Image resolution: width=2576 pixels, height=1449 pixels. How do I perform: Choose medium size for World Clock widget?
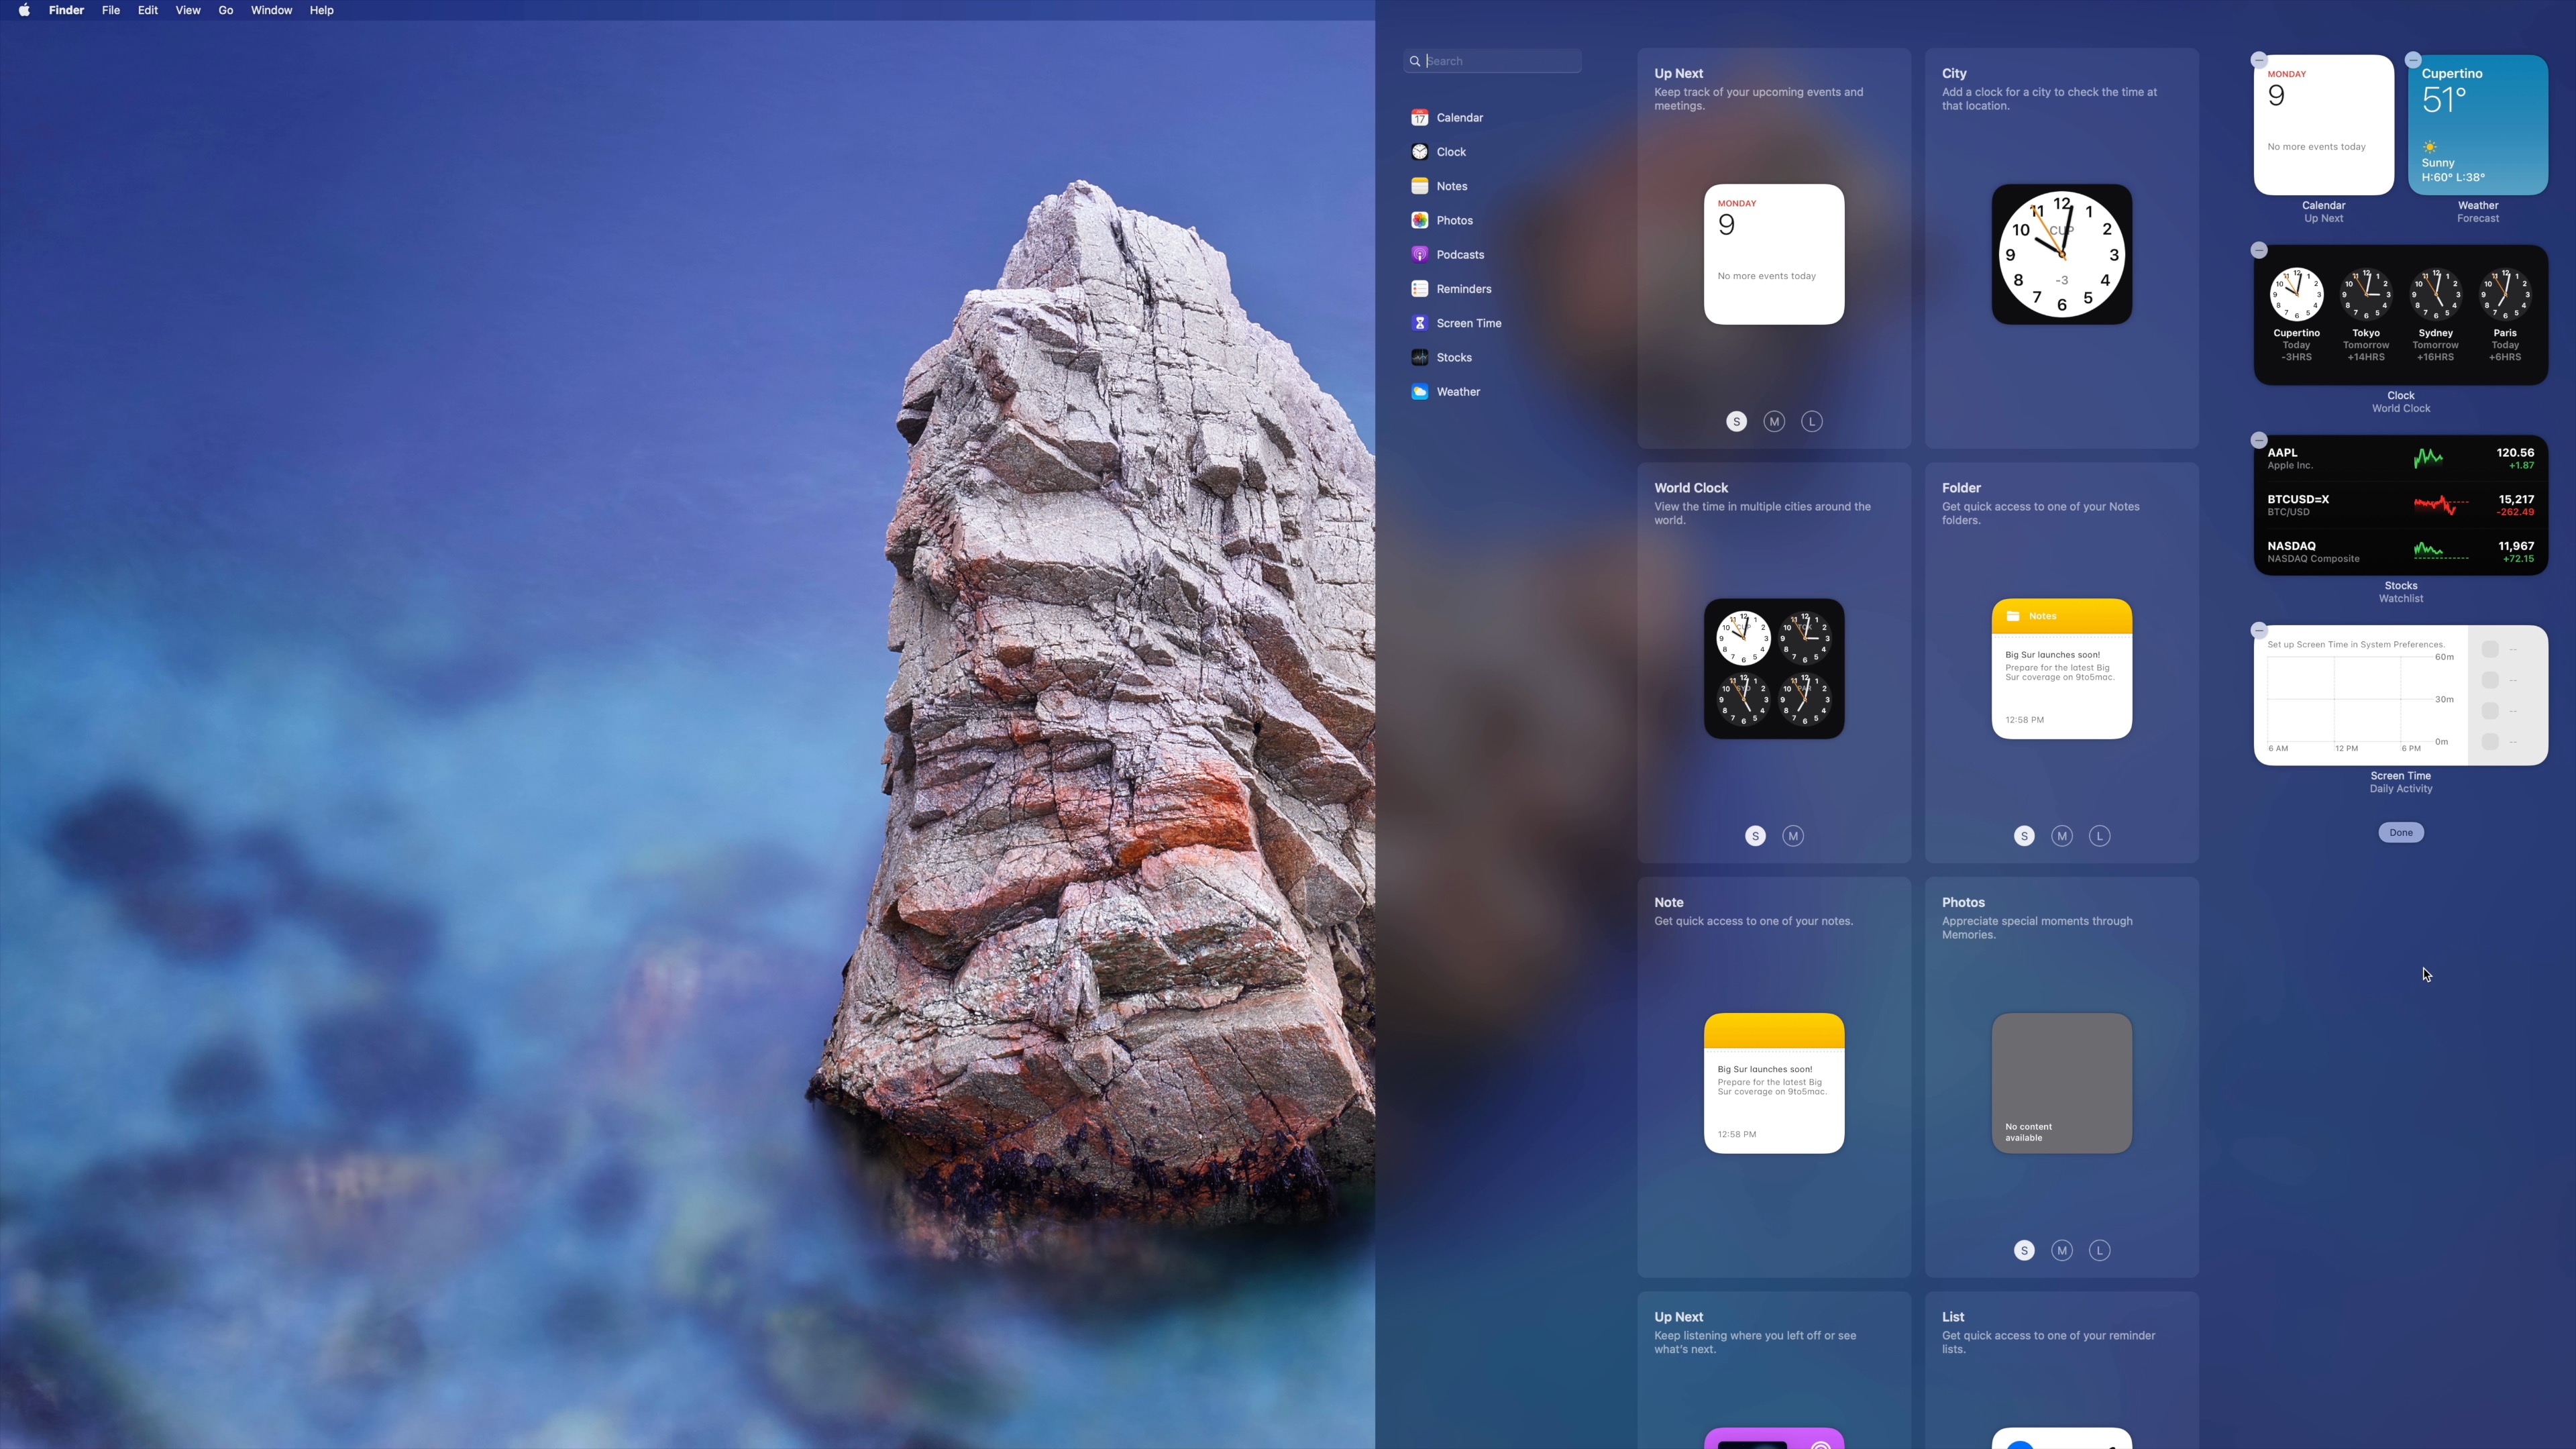tap(1793, 836)
